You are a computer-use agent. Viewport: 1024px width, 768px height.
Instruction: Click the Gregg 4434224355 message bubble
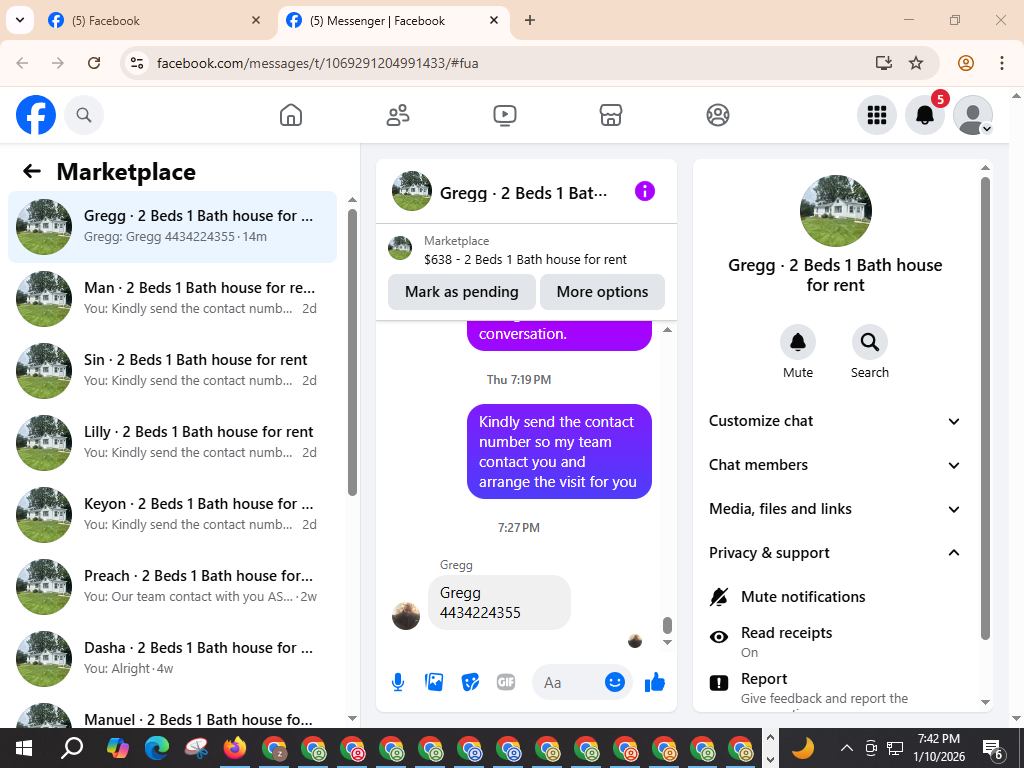pyautogui.click(x=499, y=602)
